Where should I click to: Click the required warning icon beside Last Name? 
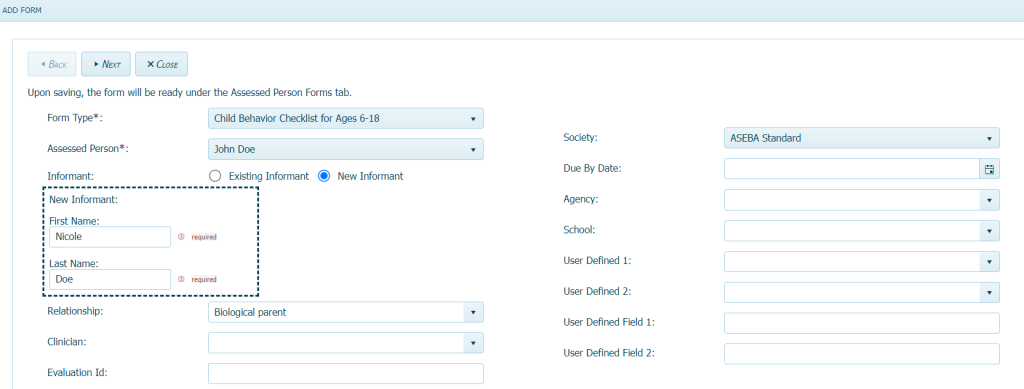[181, 279]
